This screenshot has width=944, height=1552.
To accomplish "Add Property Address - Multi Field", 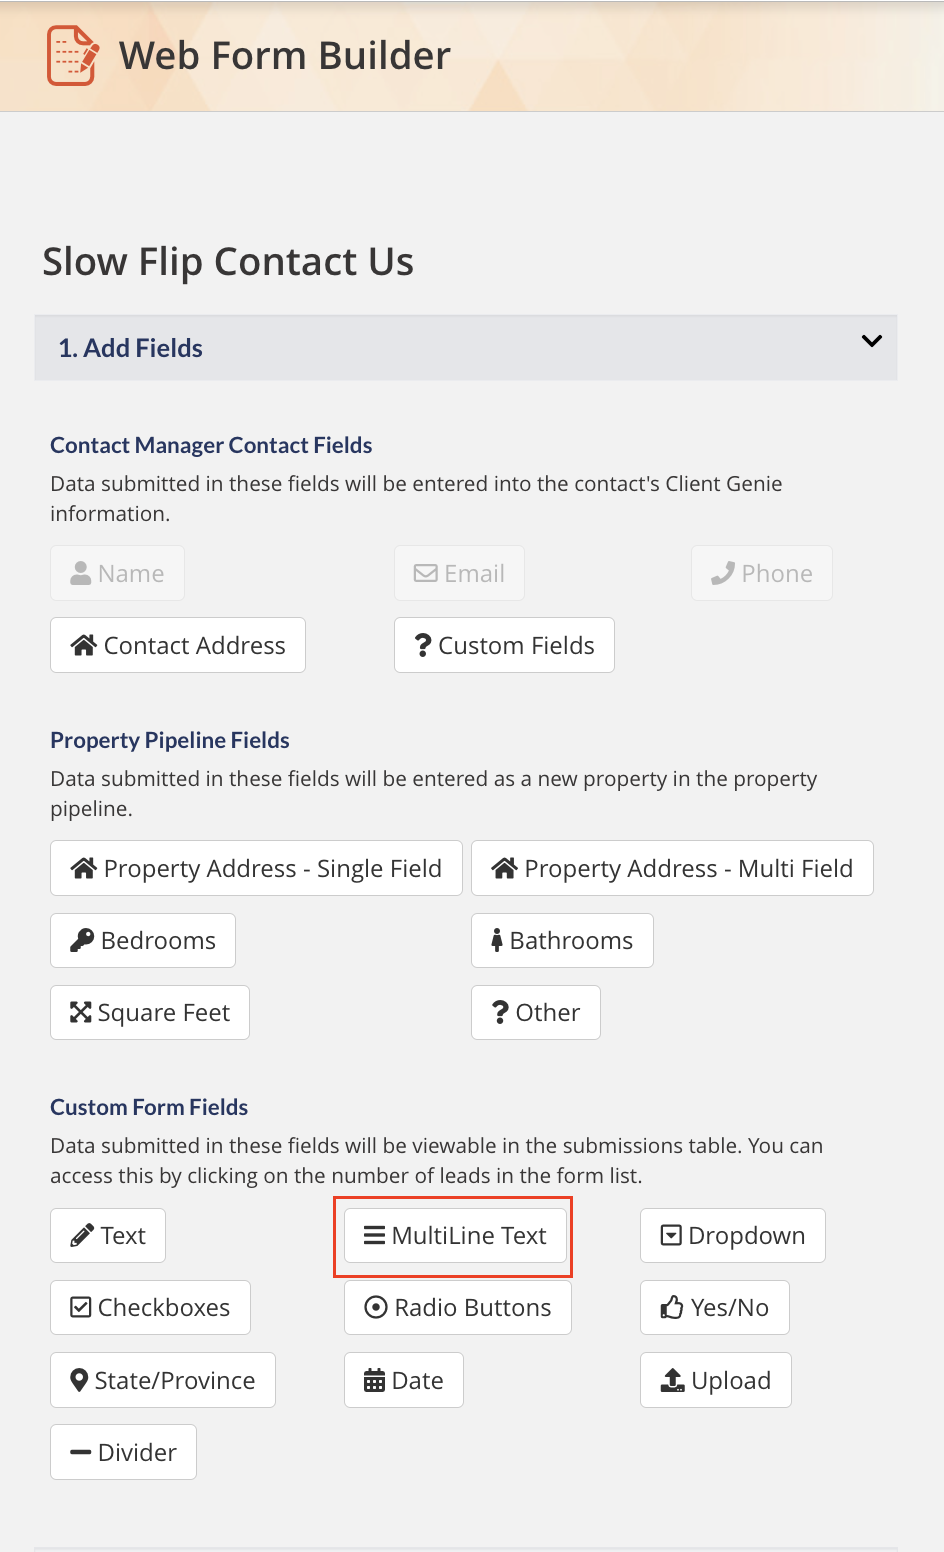I will point(672,868).
